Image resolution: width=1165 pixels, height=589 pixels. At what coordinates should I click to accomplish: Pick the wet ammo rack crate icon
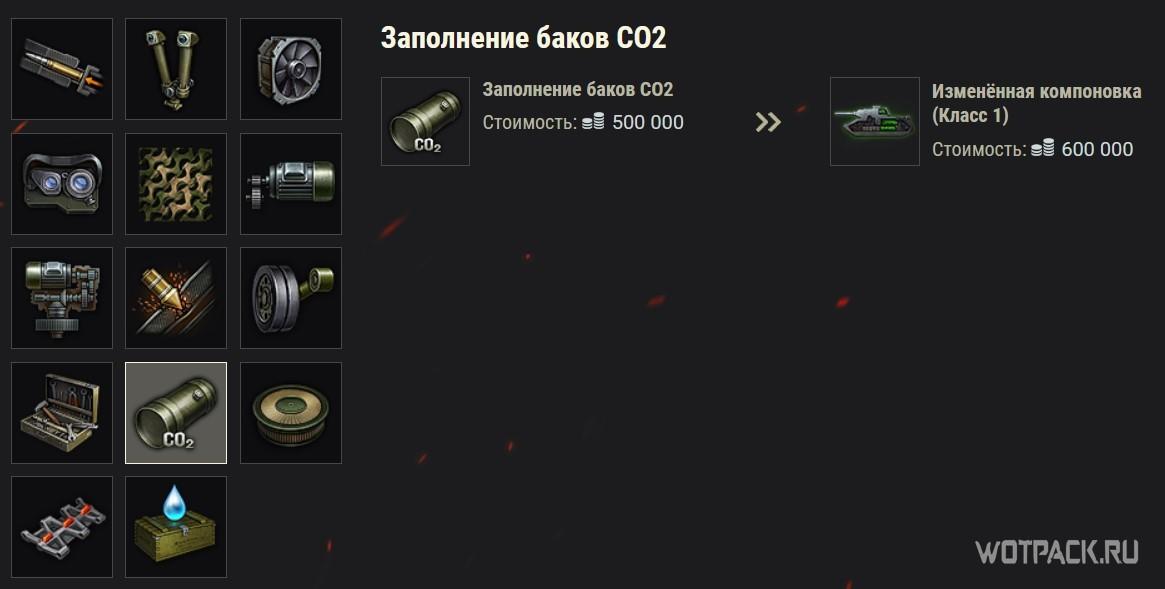[176, 527]
